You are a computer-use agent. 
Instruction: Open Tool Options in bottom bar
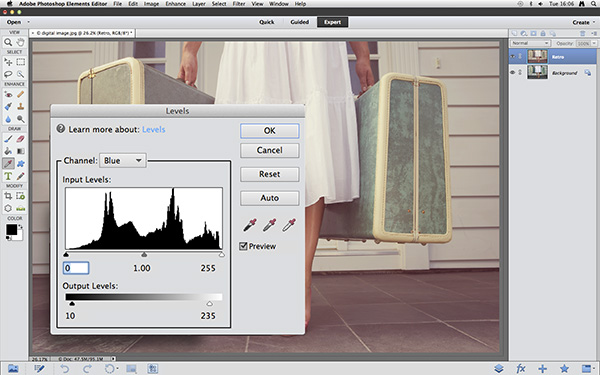39,368
